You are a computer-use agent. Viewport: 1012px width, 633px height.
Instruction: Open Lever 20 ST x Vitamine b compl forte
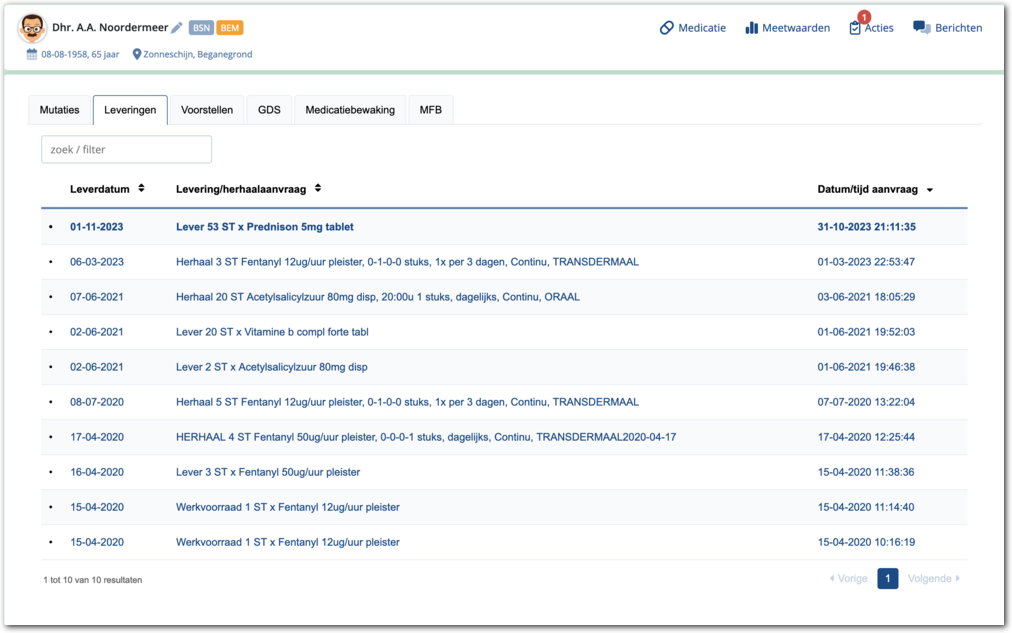tap(272, 332)
